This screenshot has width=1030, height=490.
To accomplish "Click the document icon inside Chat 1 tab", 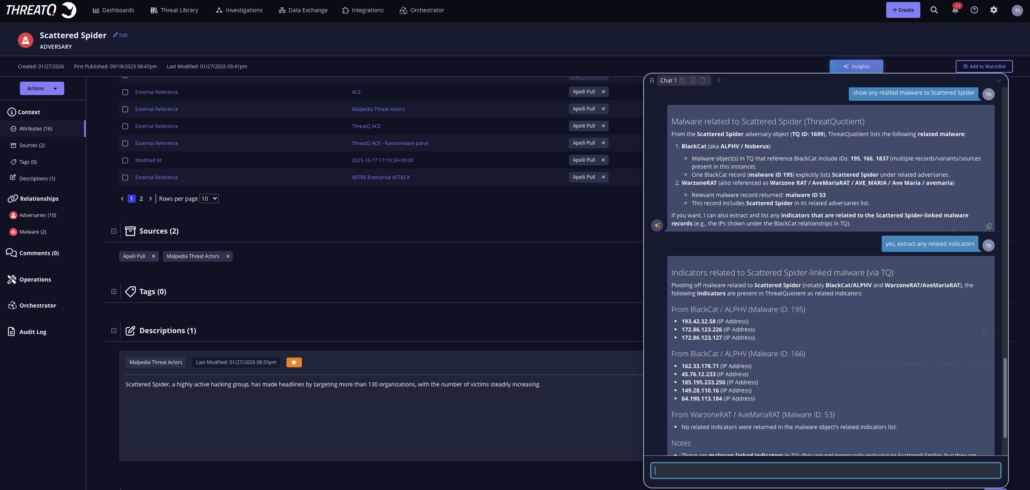I will [692, 80].
